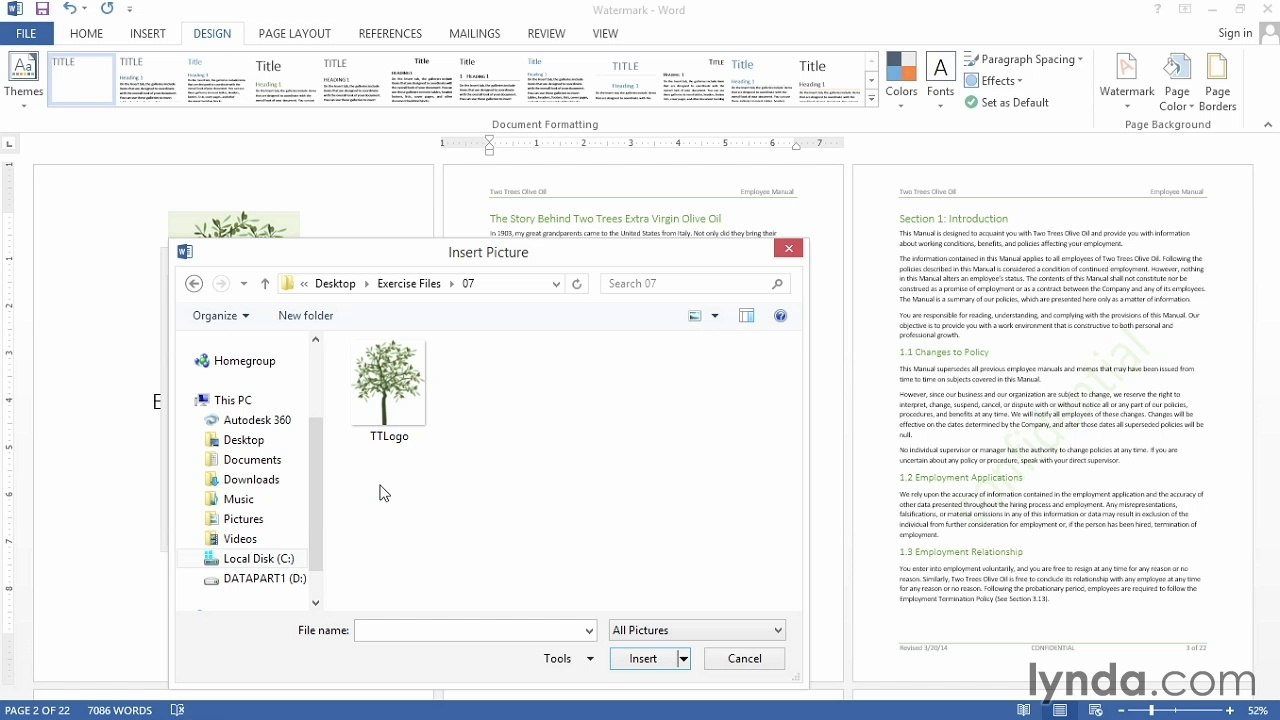This screenshot has height=720, width=1280.
Task: Switch to the MAILINGS tab
Action: (x=474, y=33)
